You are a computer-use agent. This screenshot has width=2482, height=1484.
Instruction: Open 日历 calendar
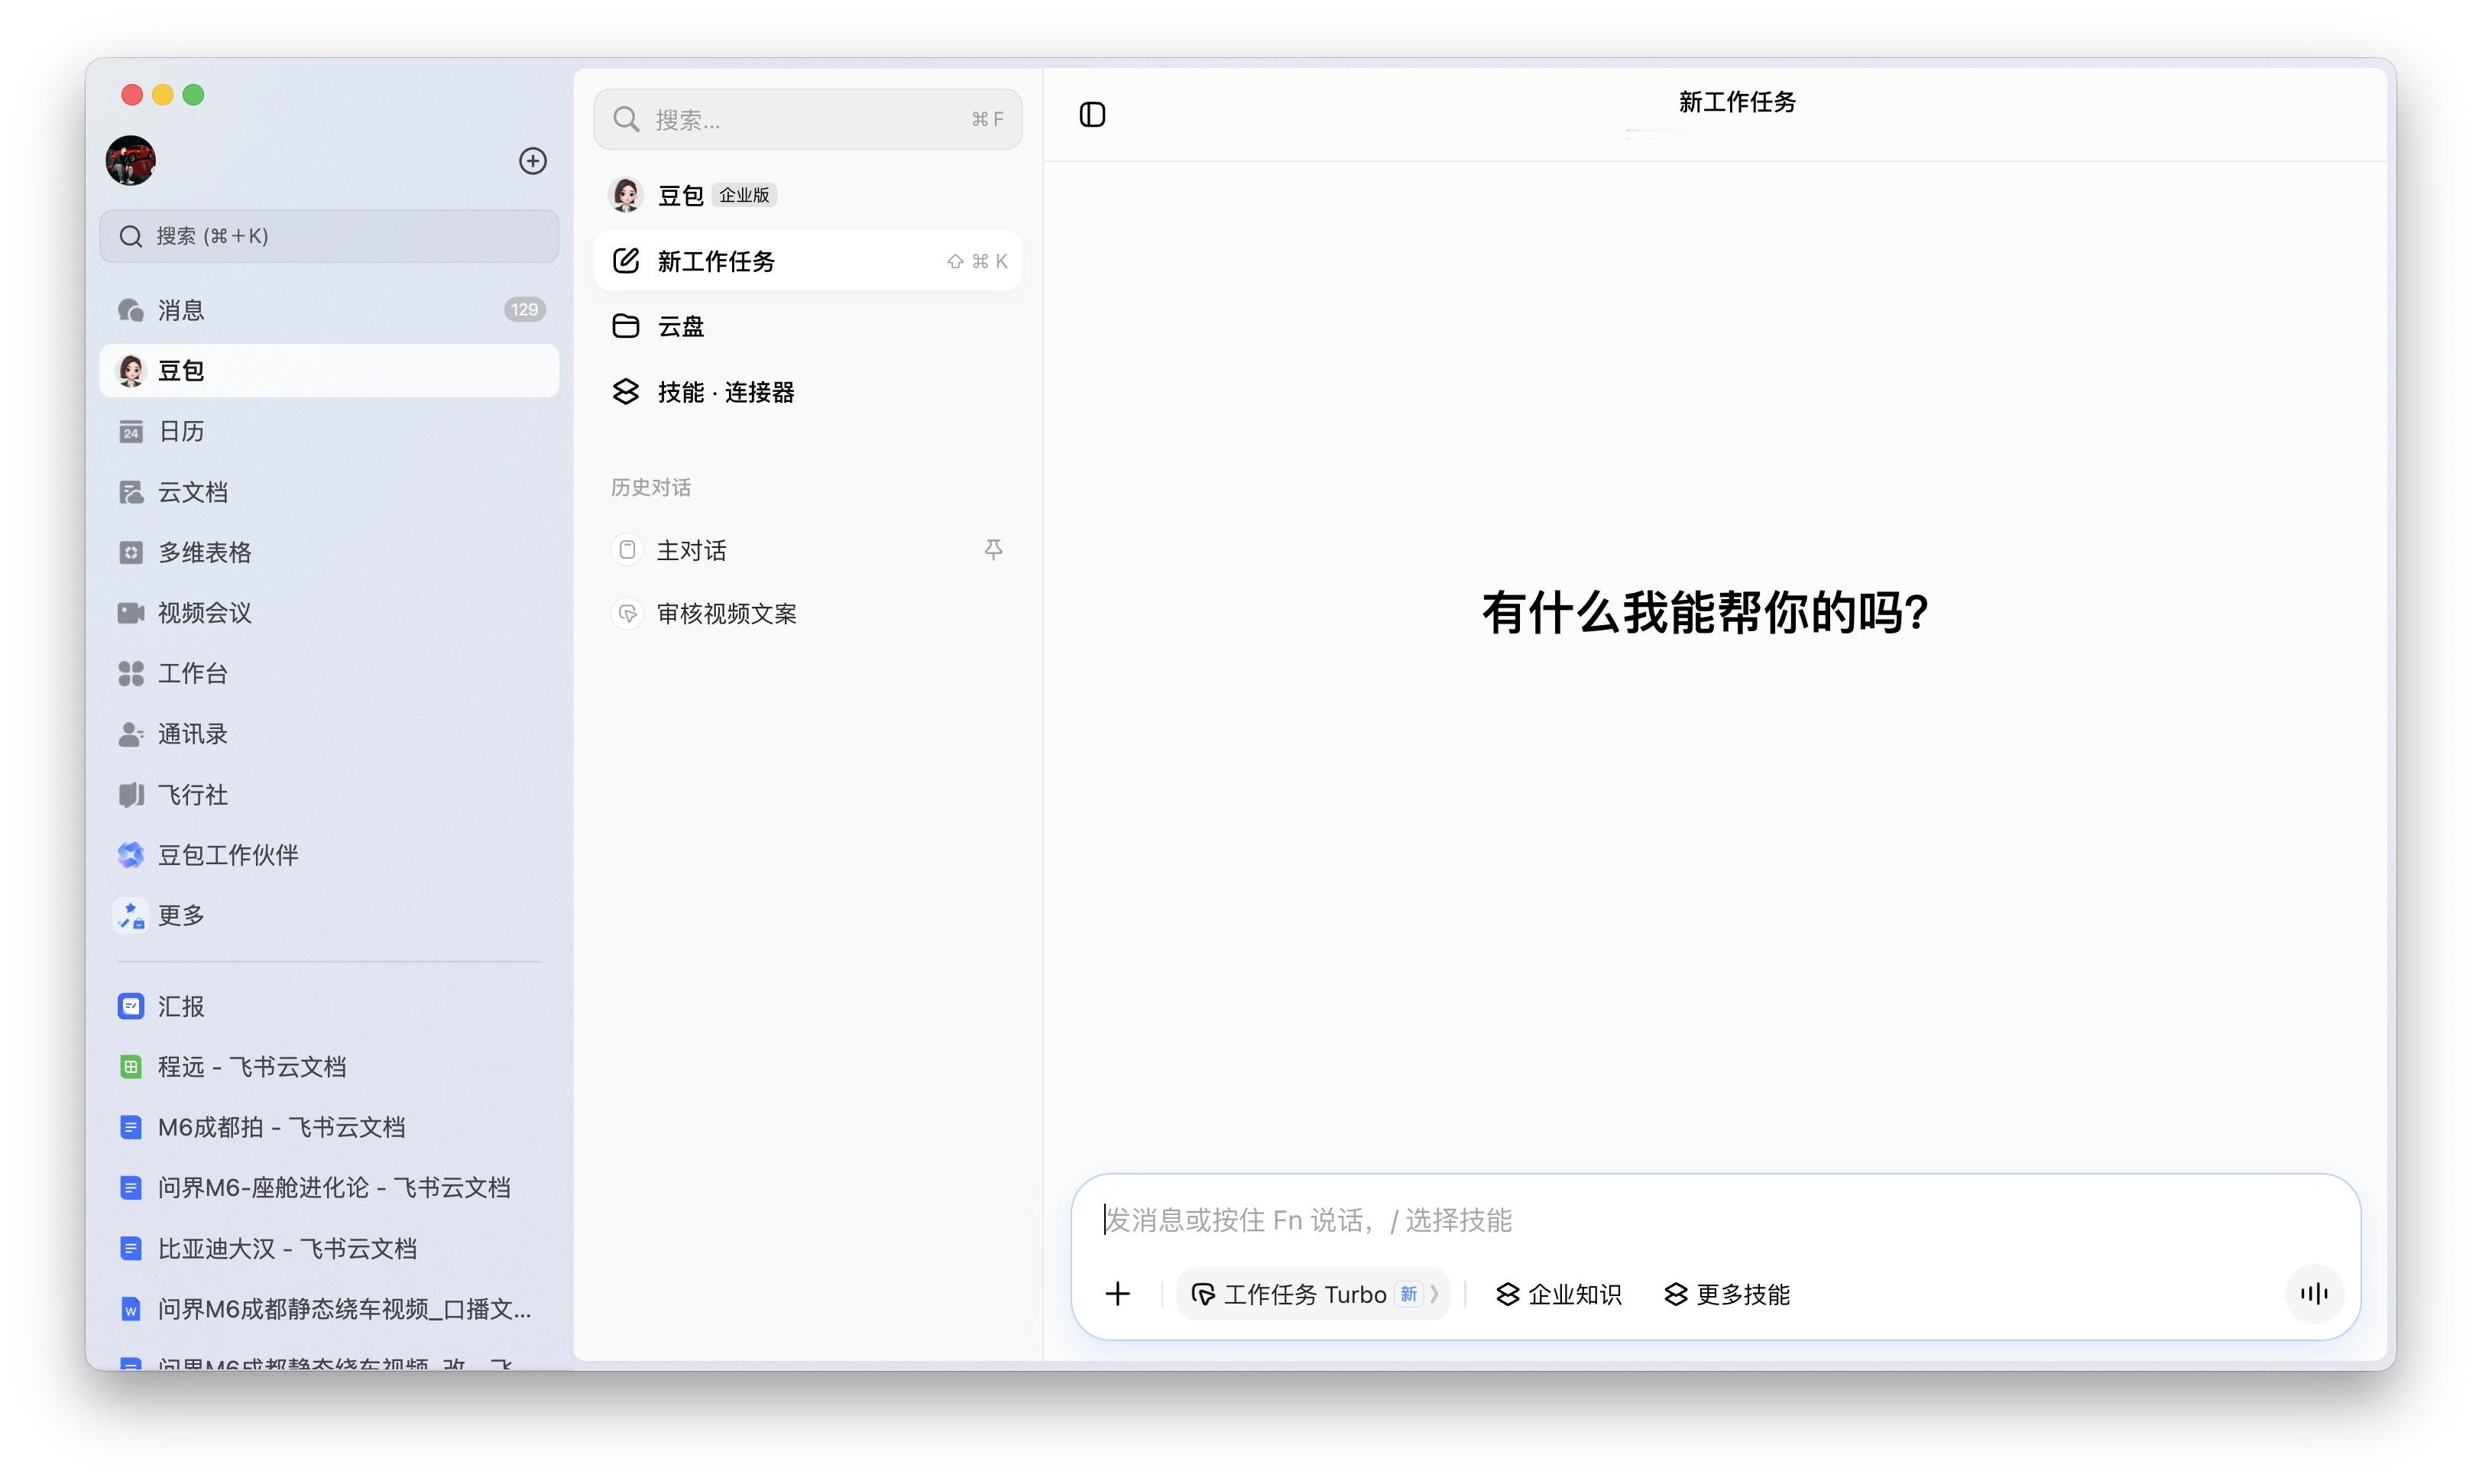(x=329, y=431)
